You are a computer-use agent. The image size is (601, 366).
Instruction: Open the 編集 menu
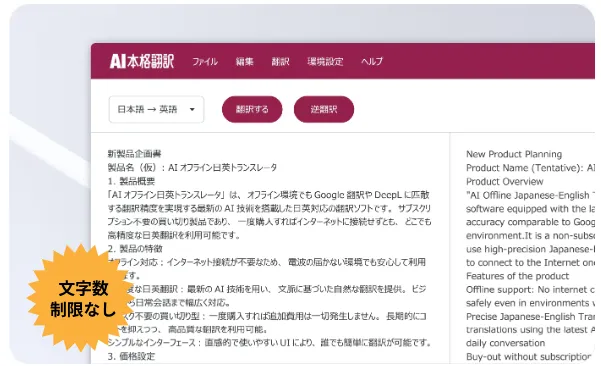tap(245, 61)
